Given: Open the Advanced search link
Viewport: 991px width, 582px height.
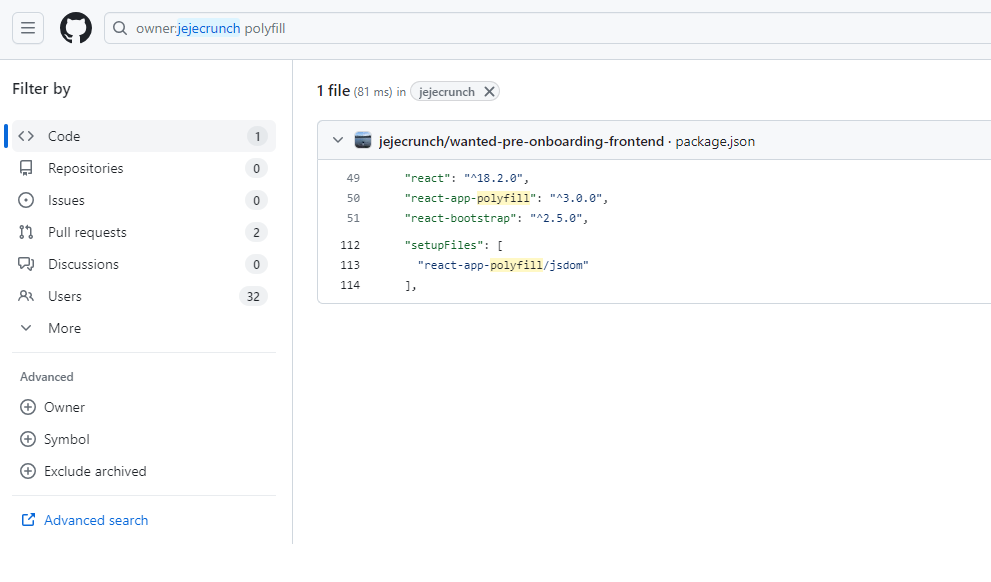Looking at the screenshot, I should click(x=96, y=520).
